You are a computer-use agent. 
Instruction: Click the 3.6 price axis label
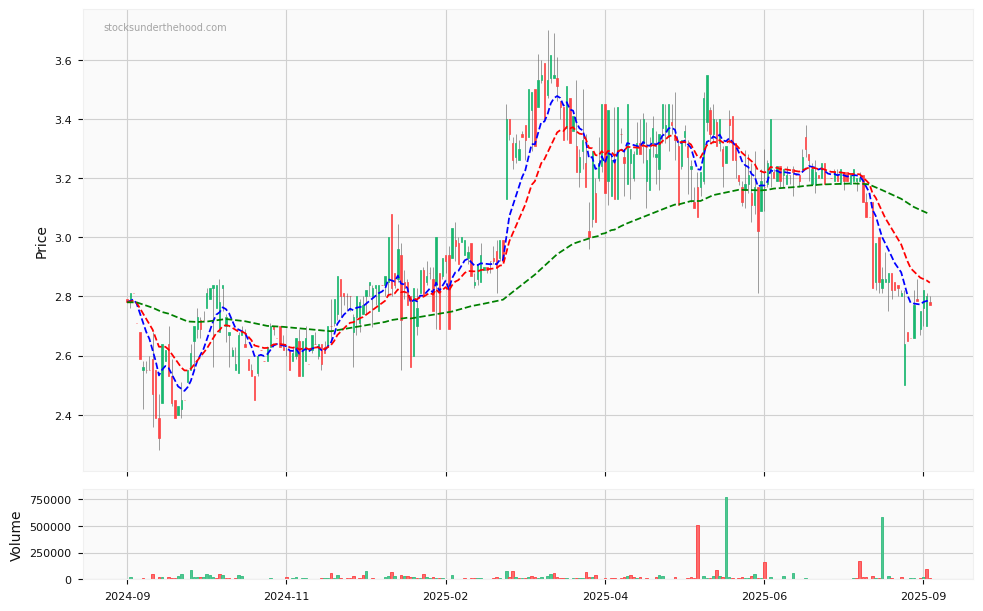(x=65, y=61)
